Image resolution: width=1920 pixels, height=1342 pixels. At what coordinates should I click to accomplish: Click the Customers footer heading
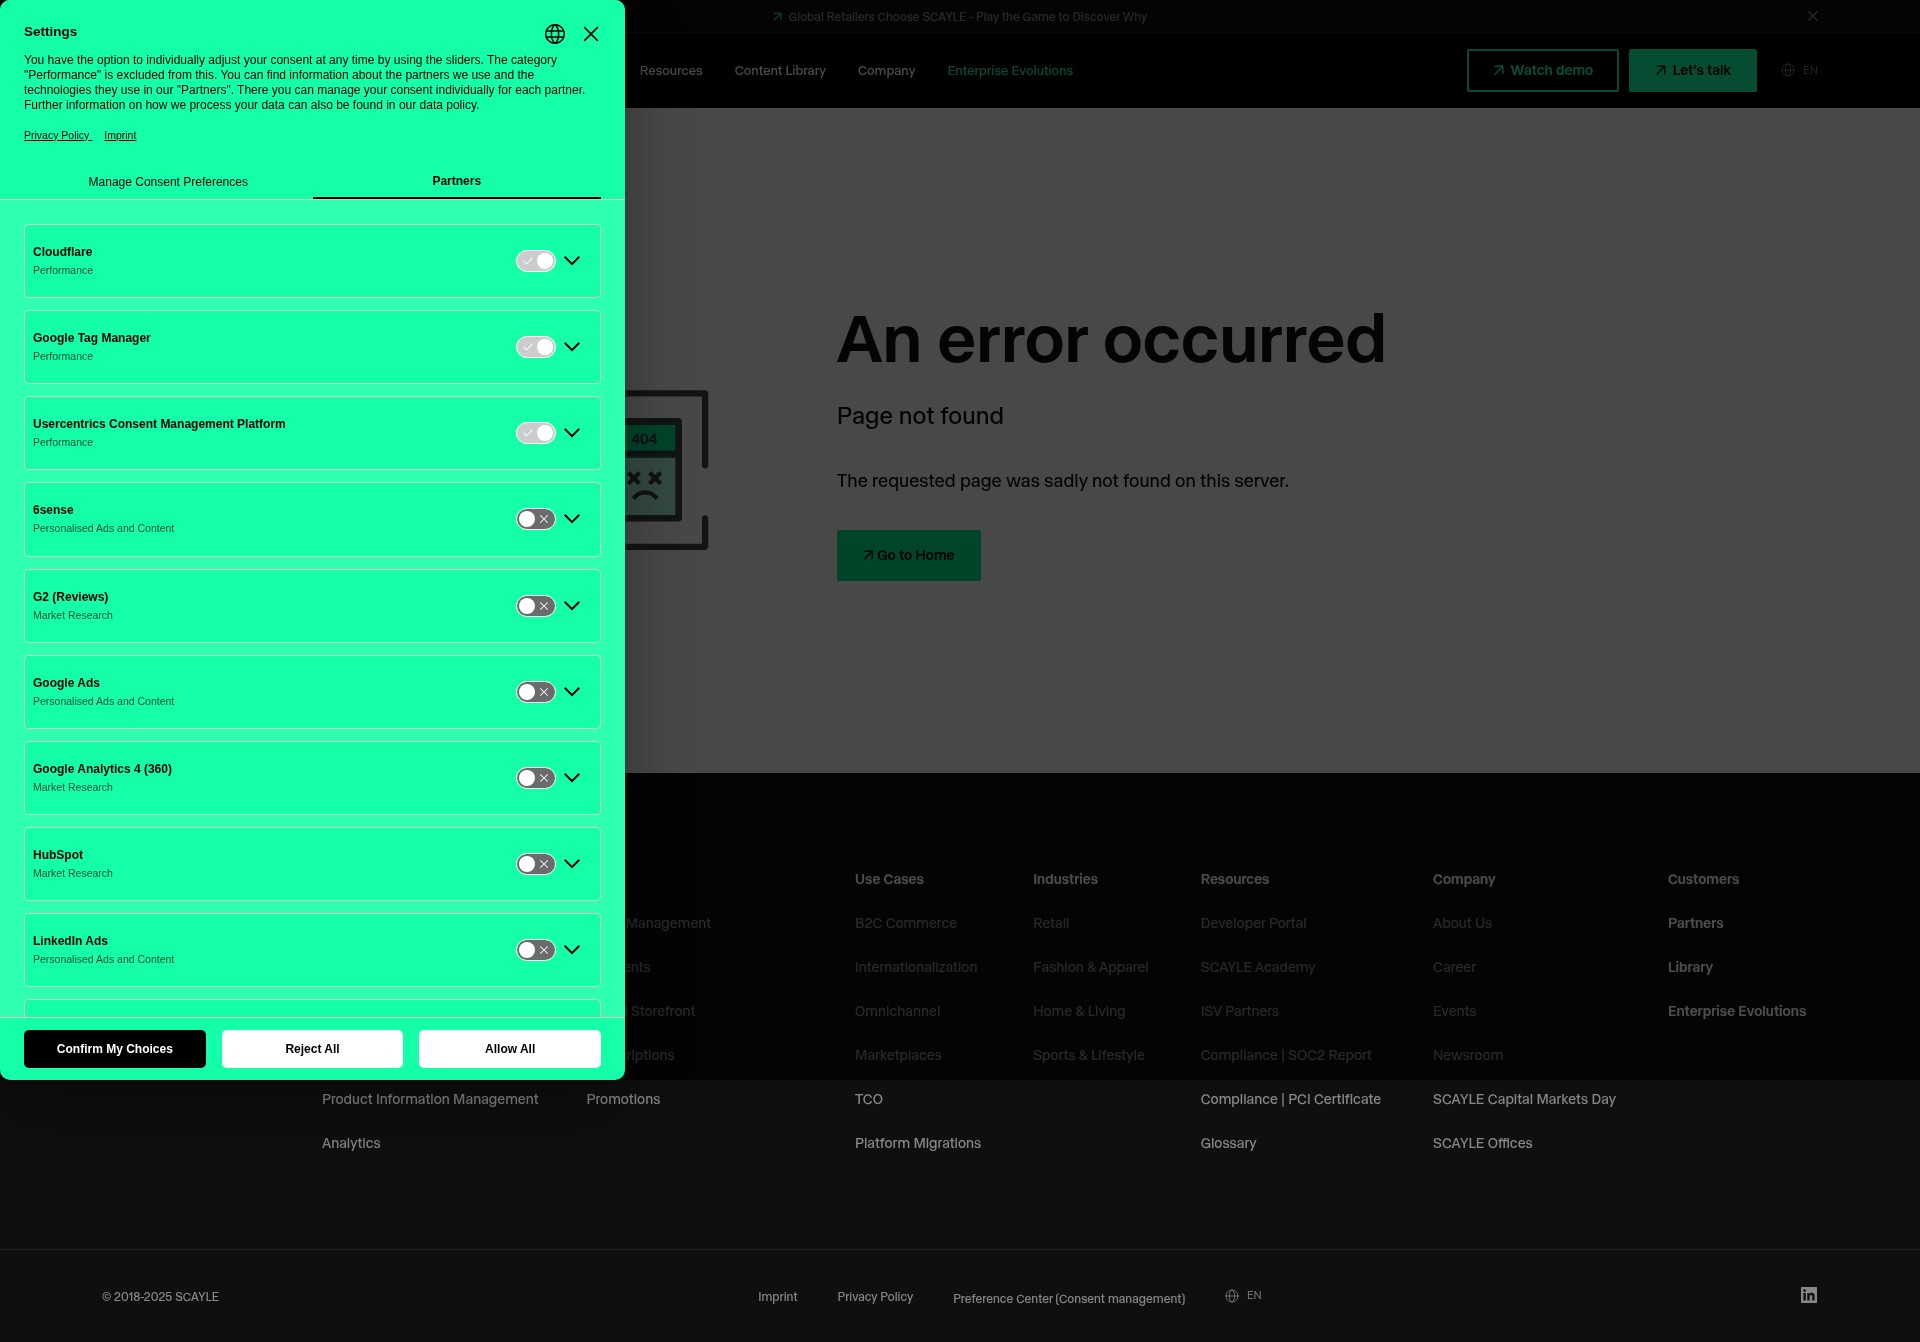(x=1703, y=879)
